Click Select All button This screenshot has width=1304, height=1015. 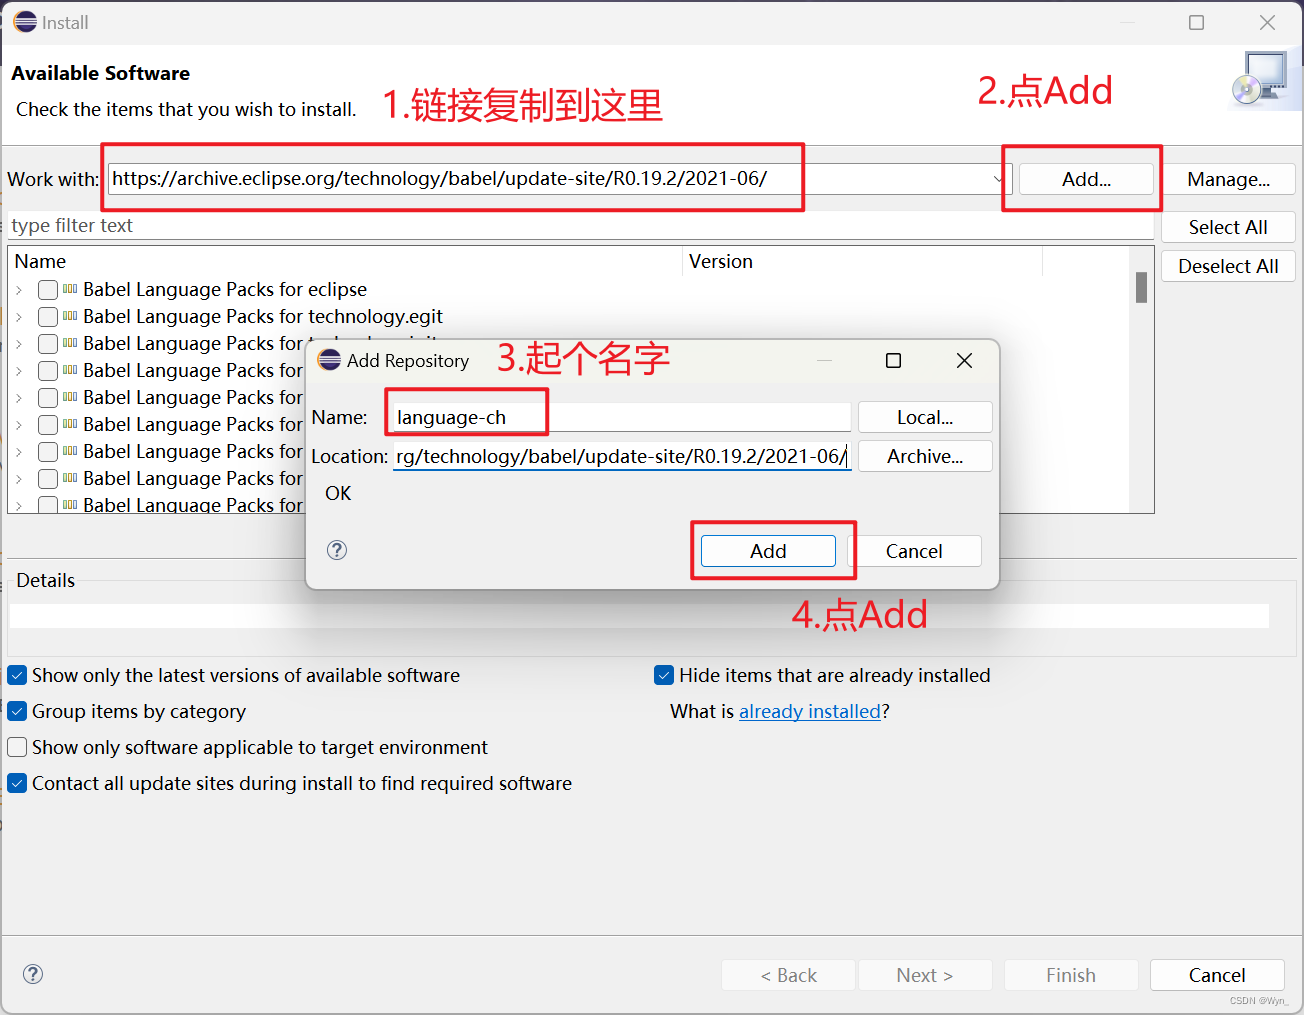[x=1228, y=227]
